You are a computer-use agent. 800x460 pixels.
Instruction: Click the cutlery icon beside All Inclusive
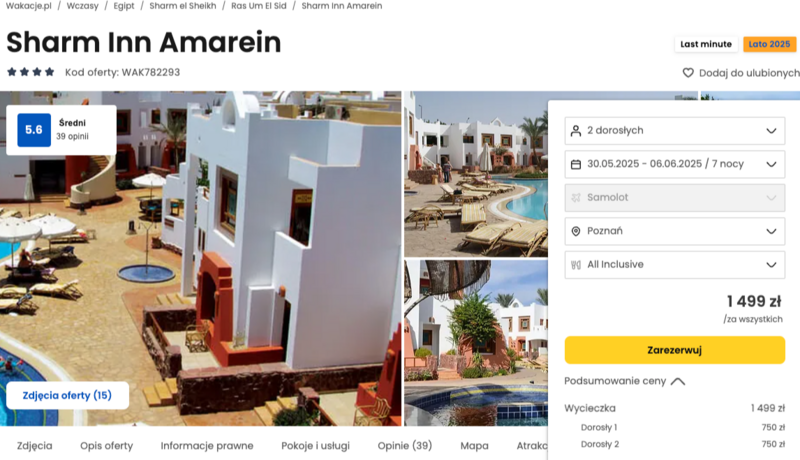pyautogui.click(x=576, y=265)
